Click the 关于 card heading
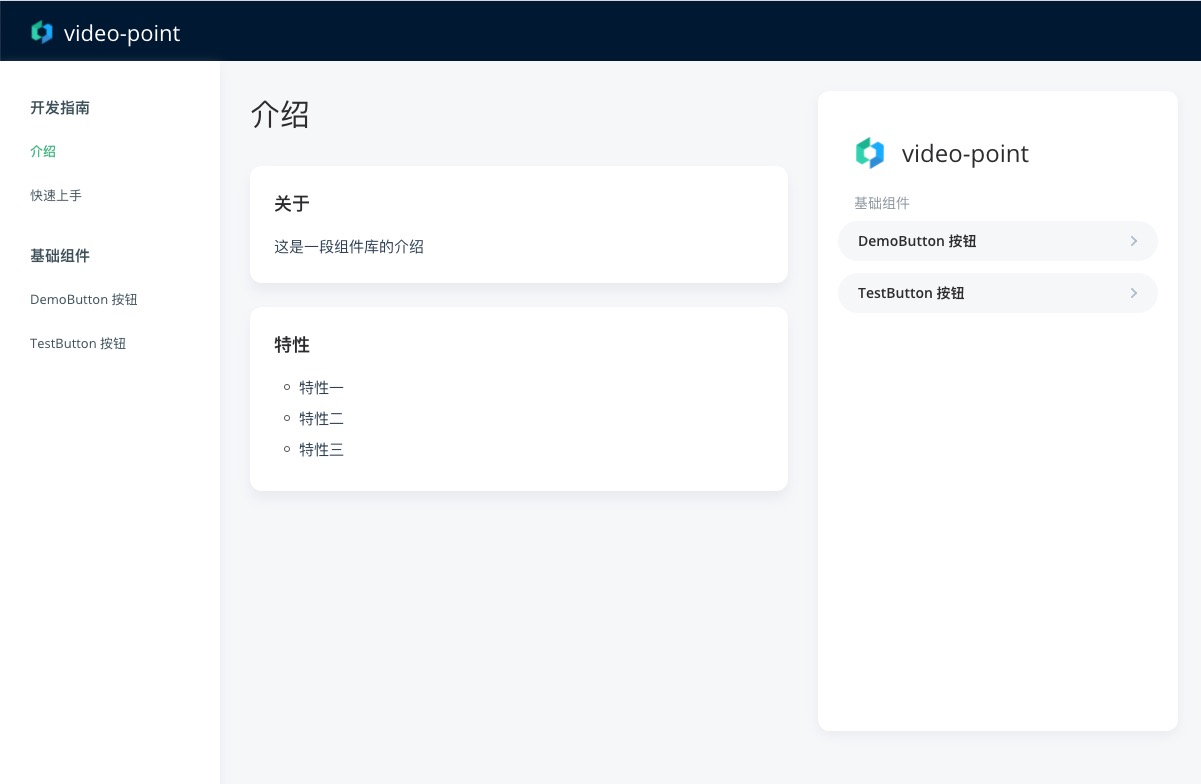 click(x=292, y=204)
